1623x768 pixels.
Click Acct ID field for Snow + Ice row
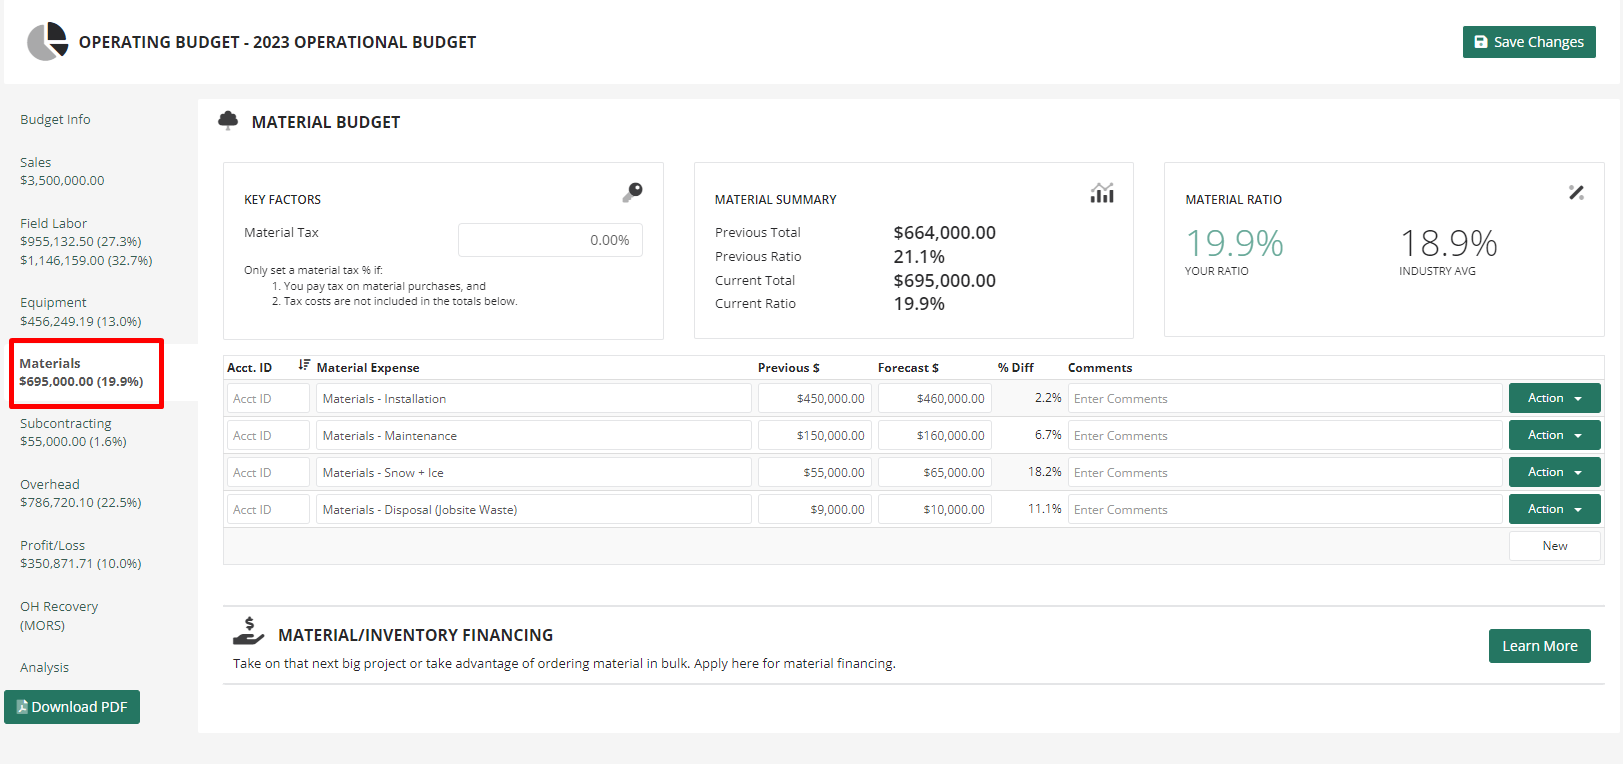[268, 472]
